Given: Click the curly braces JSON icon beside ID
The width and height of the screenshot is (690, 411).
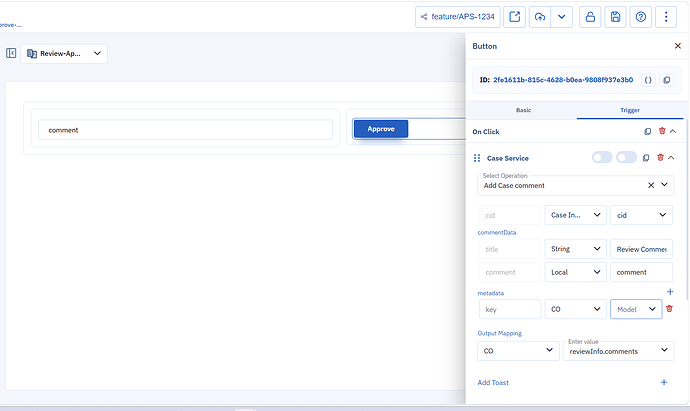Looking at the screenshot, I should click(x=648, y=80).
